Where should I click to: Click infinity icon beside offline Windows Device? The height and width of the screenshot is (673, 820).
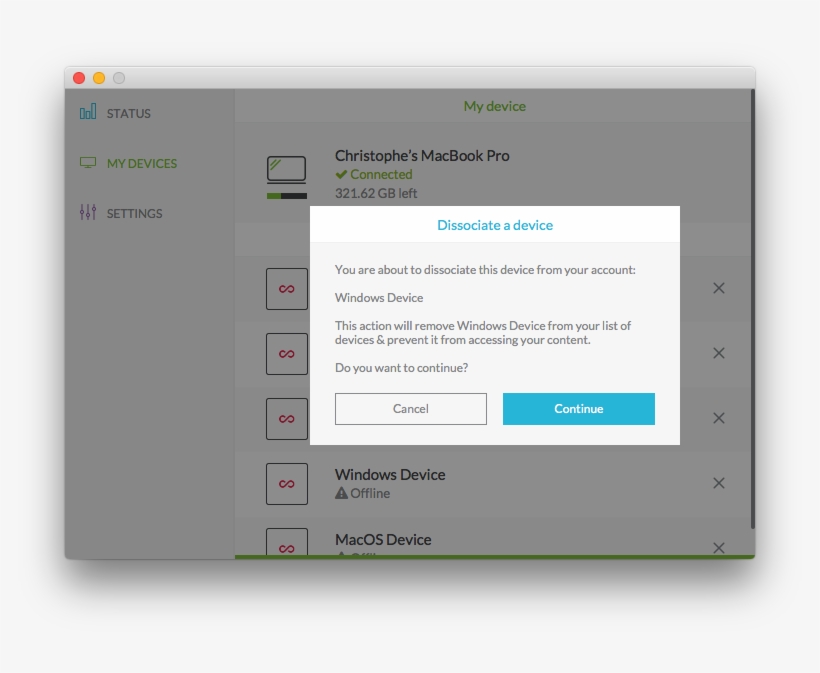click(287, 484)
